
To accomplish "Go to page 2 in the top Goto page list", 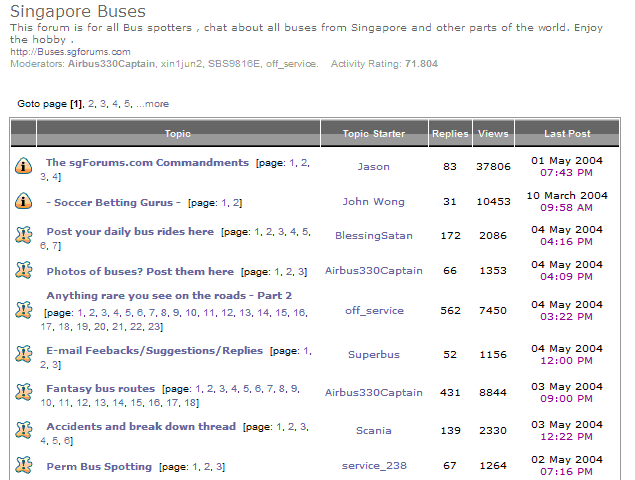I will pos(91,103).
